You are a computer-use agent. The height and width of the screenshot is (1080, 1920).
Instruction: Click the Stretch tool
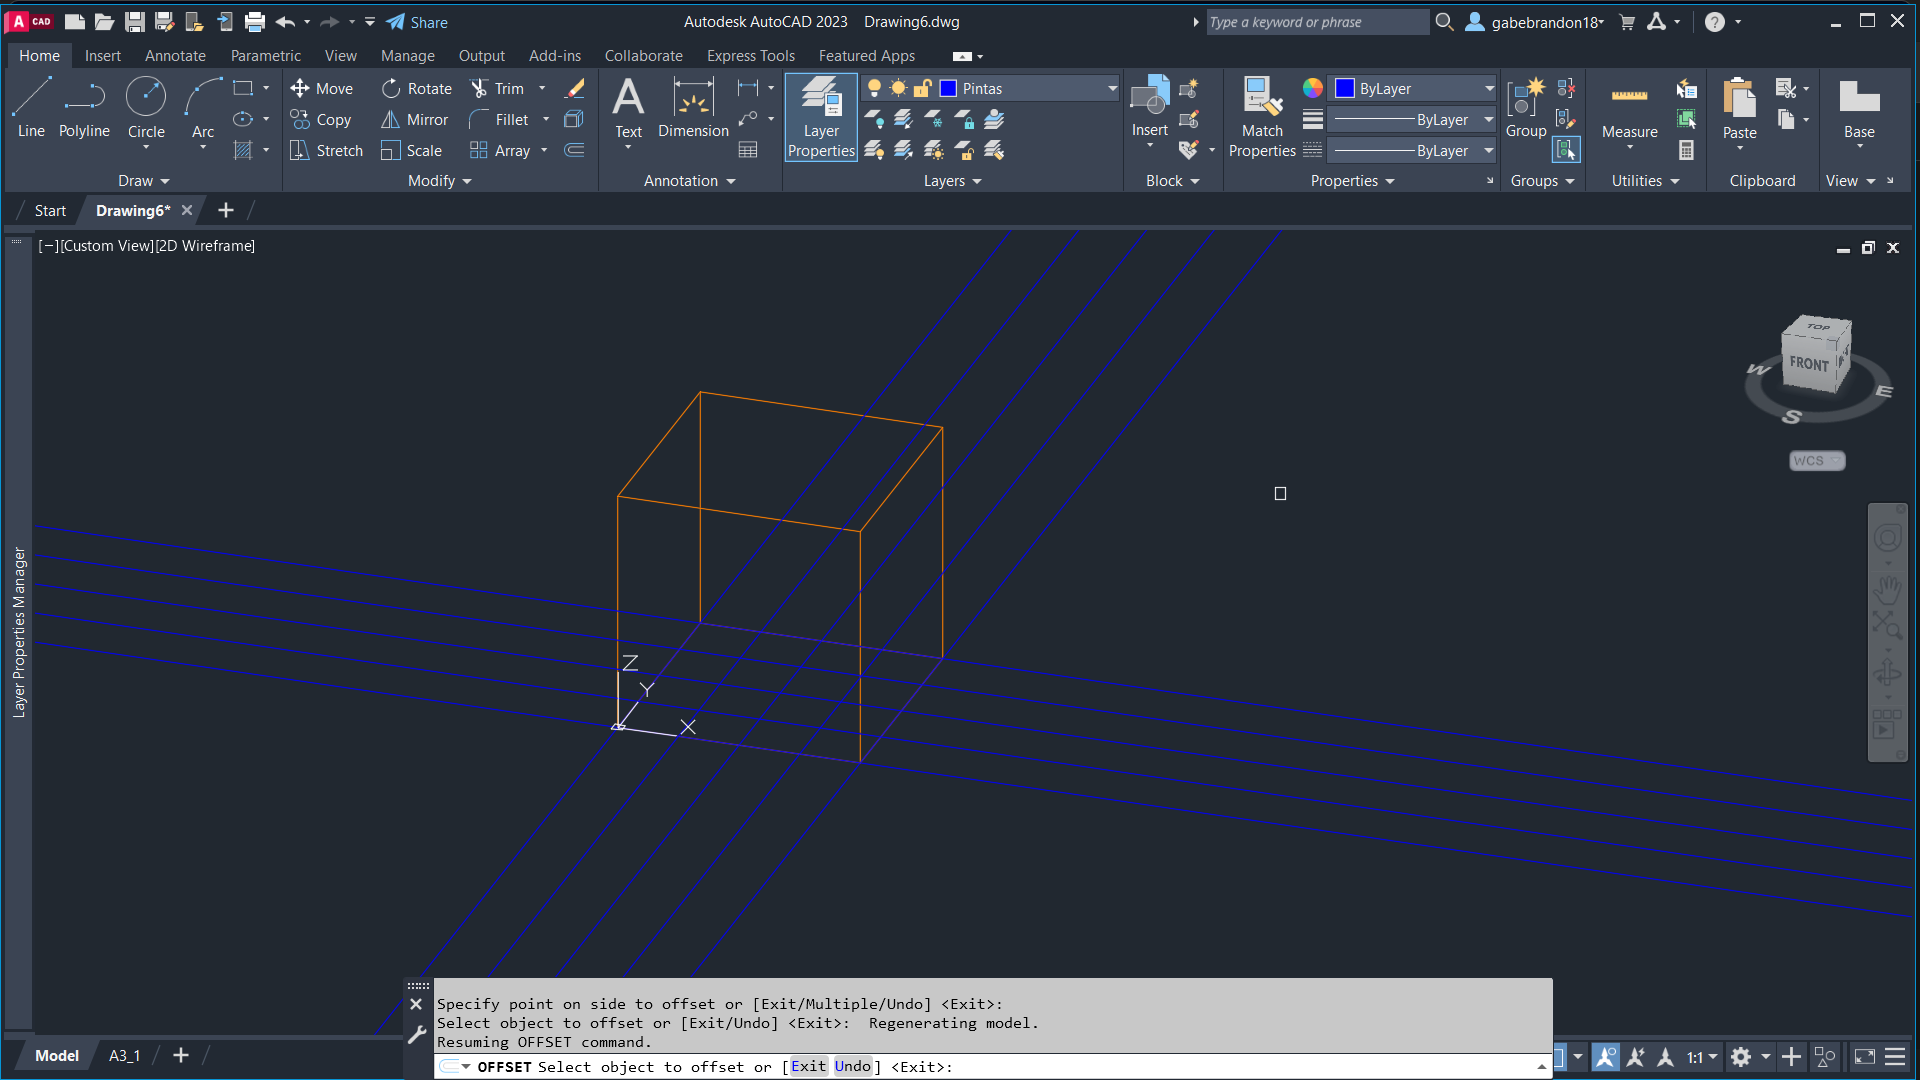pyautogui.click(x=326, y=151)
